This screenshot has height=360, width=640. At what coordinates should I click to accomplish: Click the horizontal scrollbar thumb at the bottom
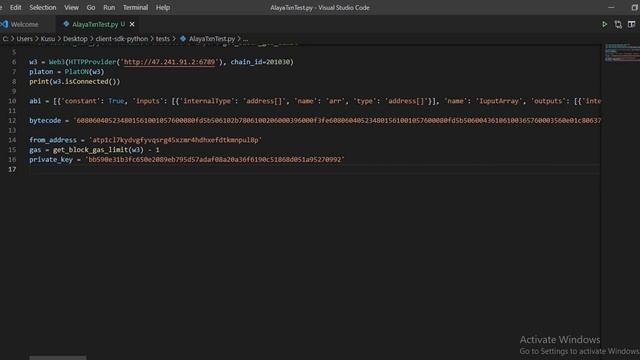click(x=58, y=358)
